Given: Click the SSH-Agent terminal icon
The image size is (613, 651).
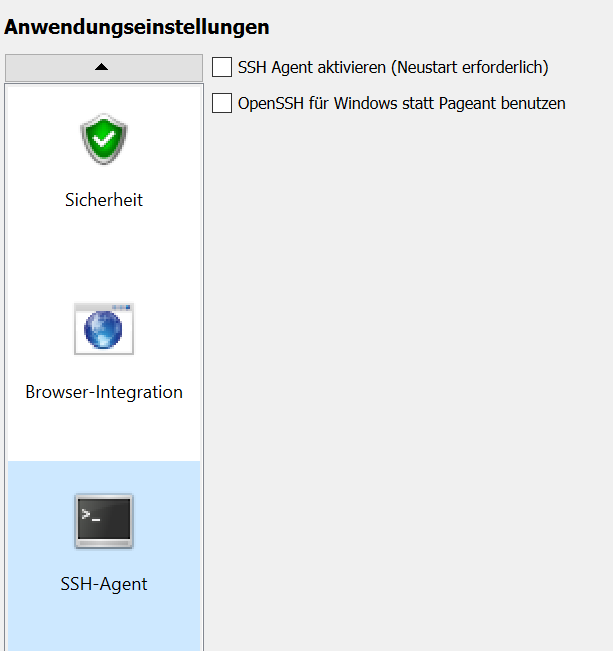Looking at the screenshot, I should [104, 521].
